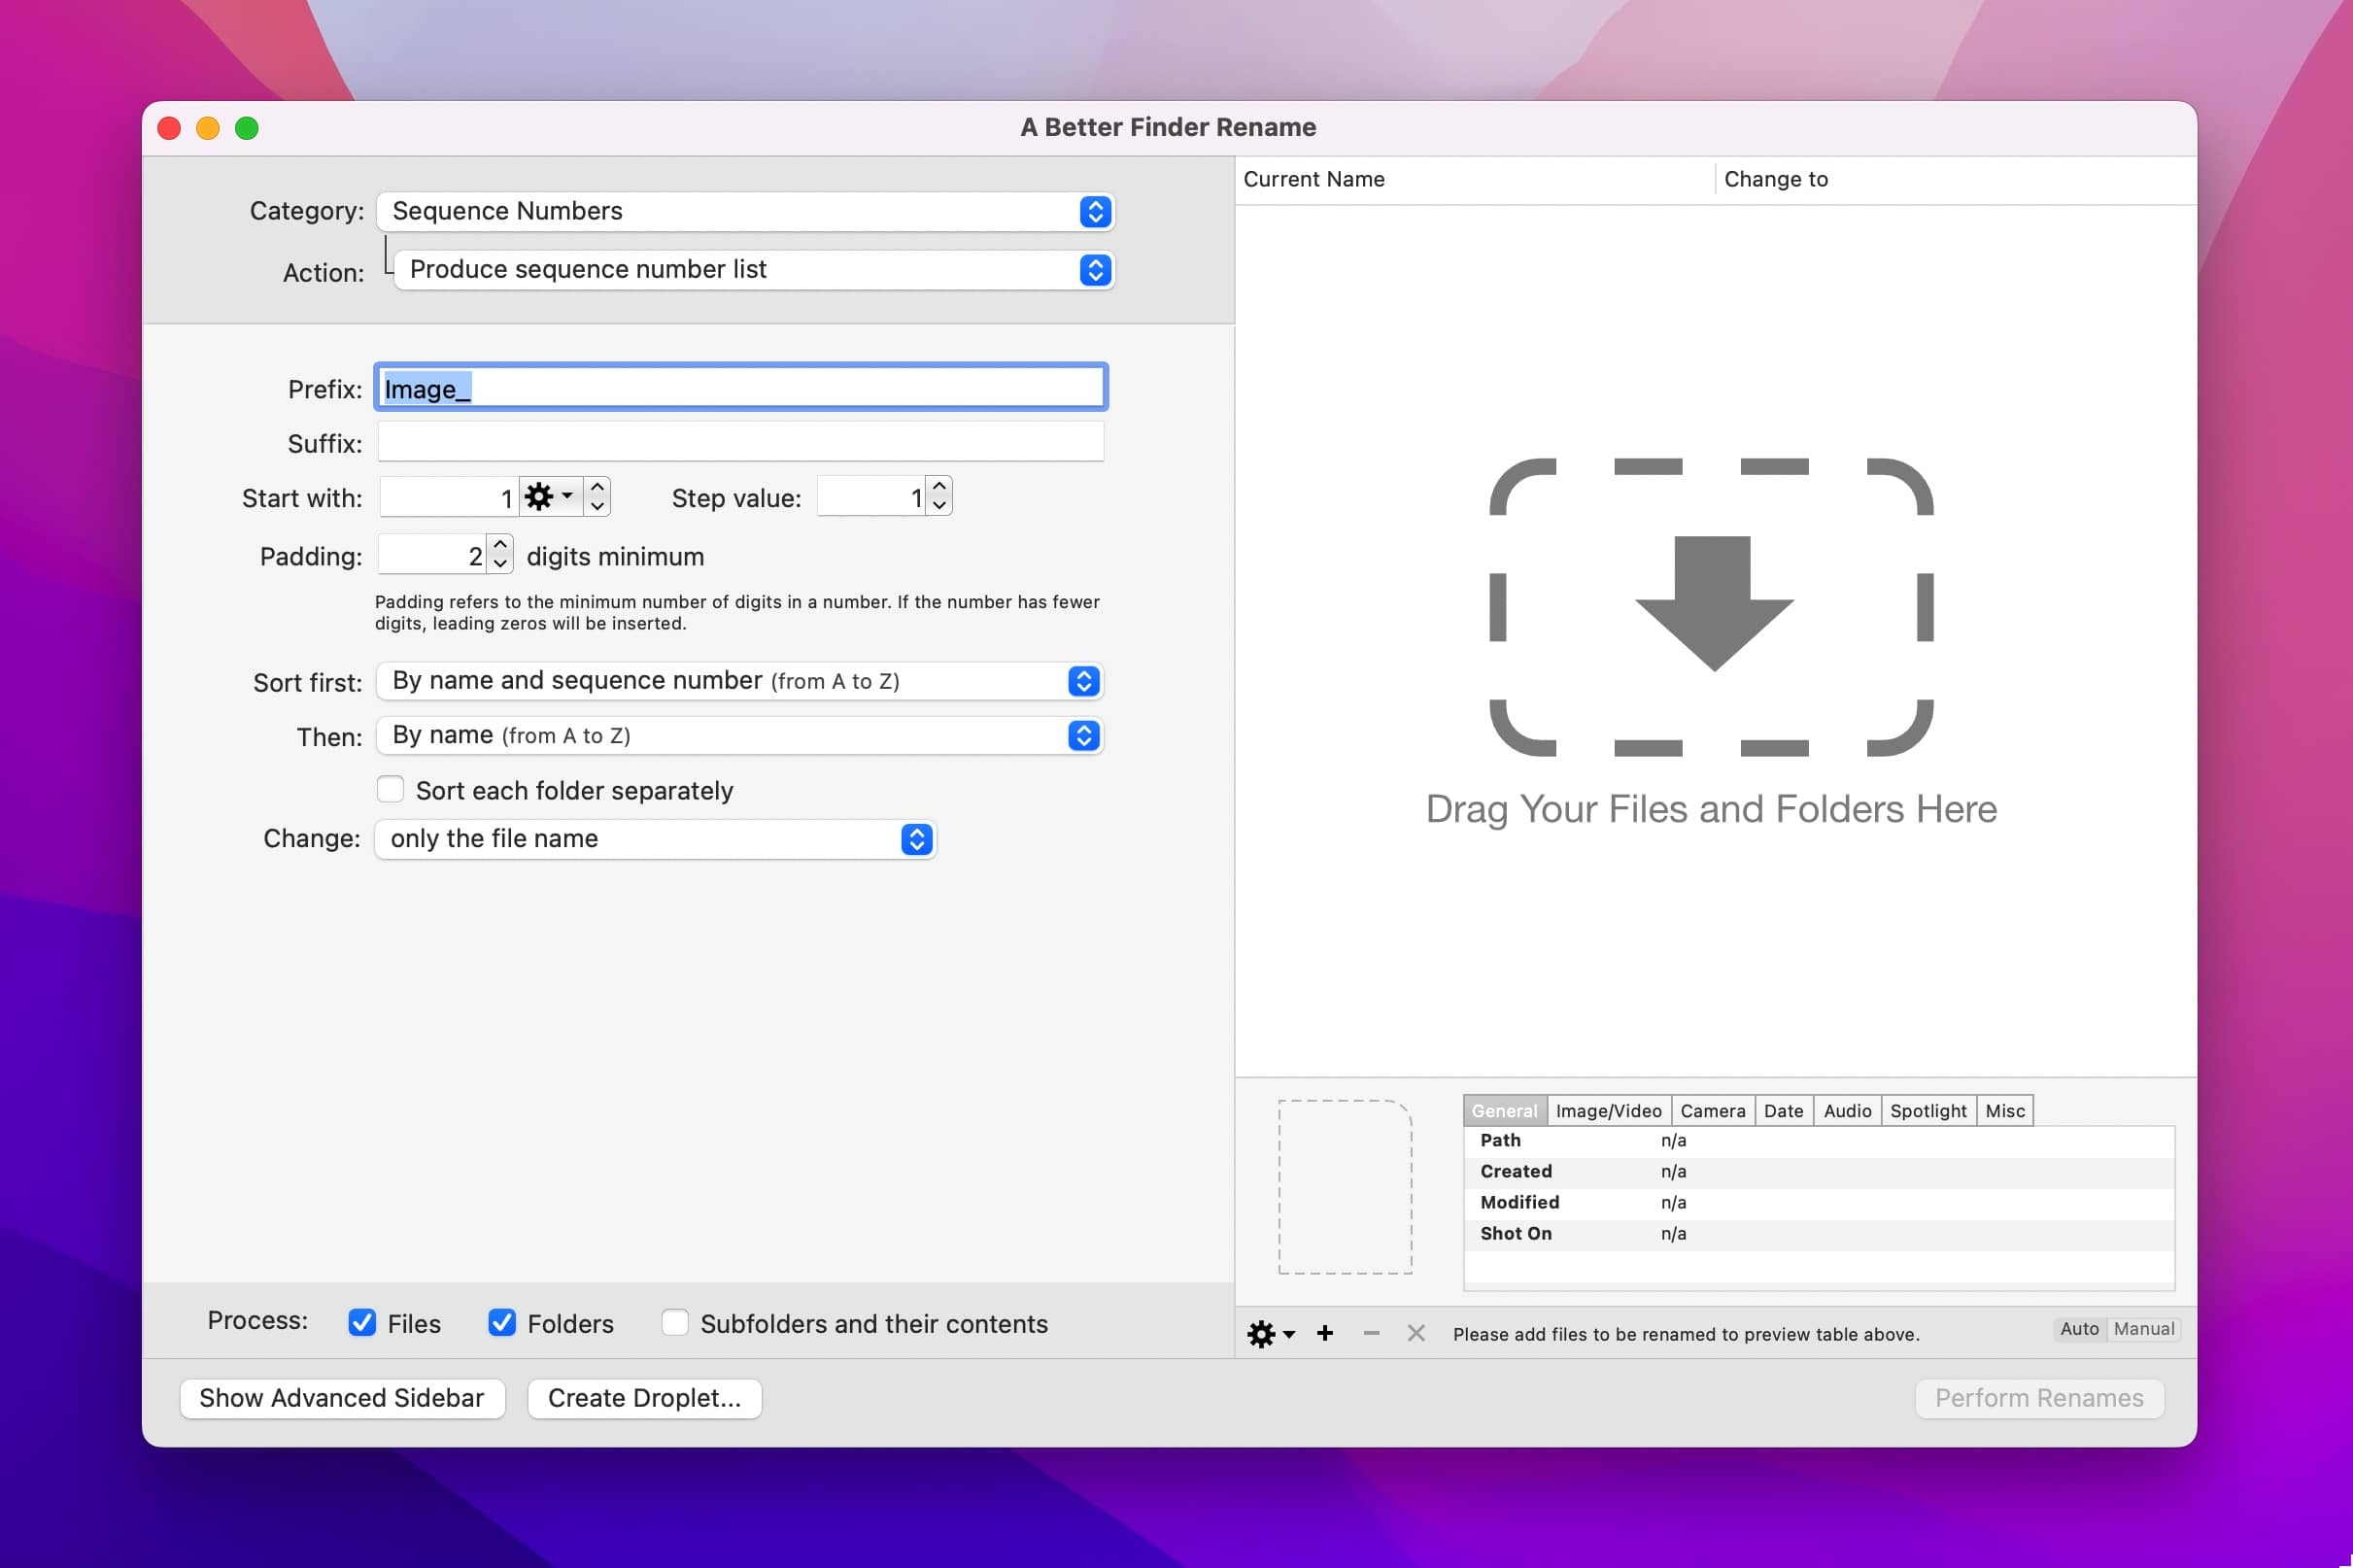Increase the Padding digits
This screenshot has width=2353, height=1568.
coord(500,545)
